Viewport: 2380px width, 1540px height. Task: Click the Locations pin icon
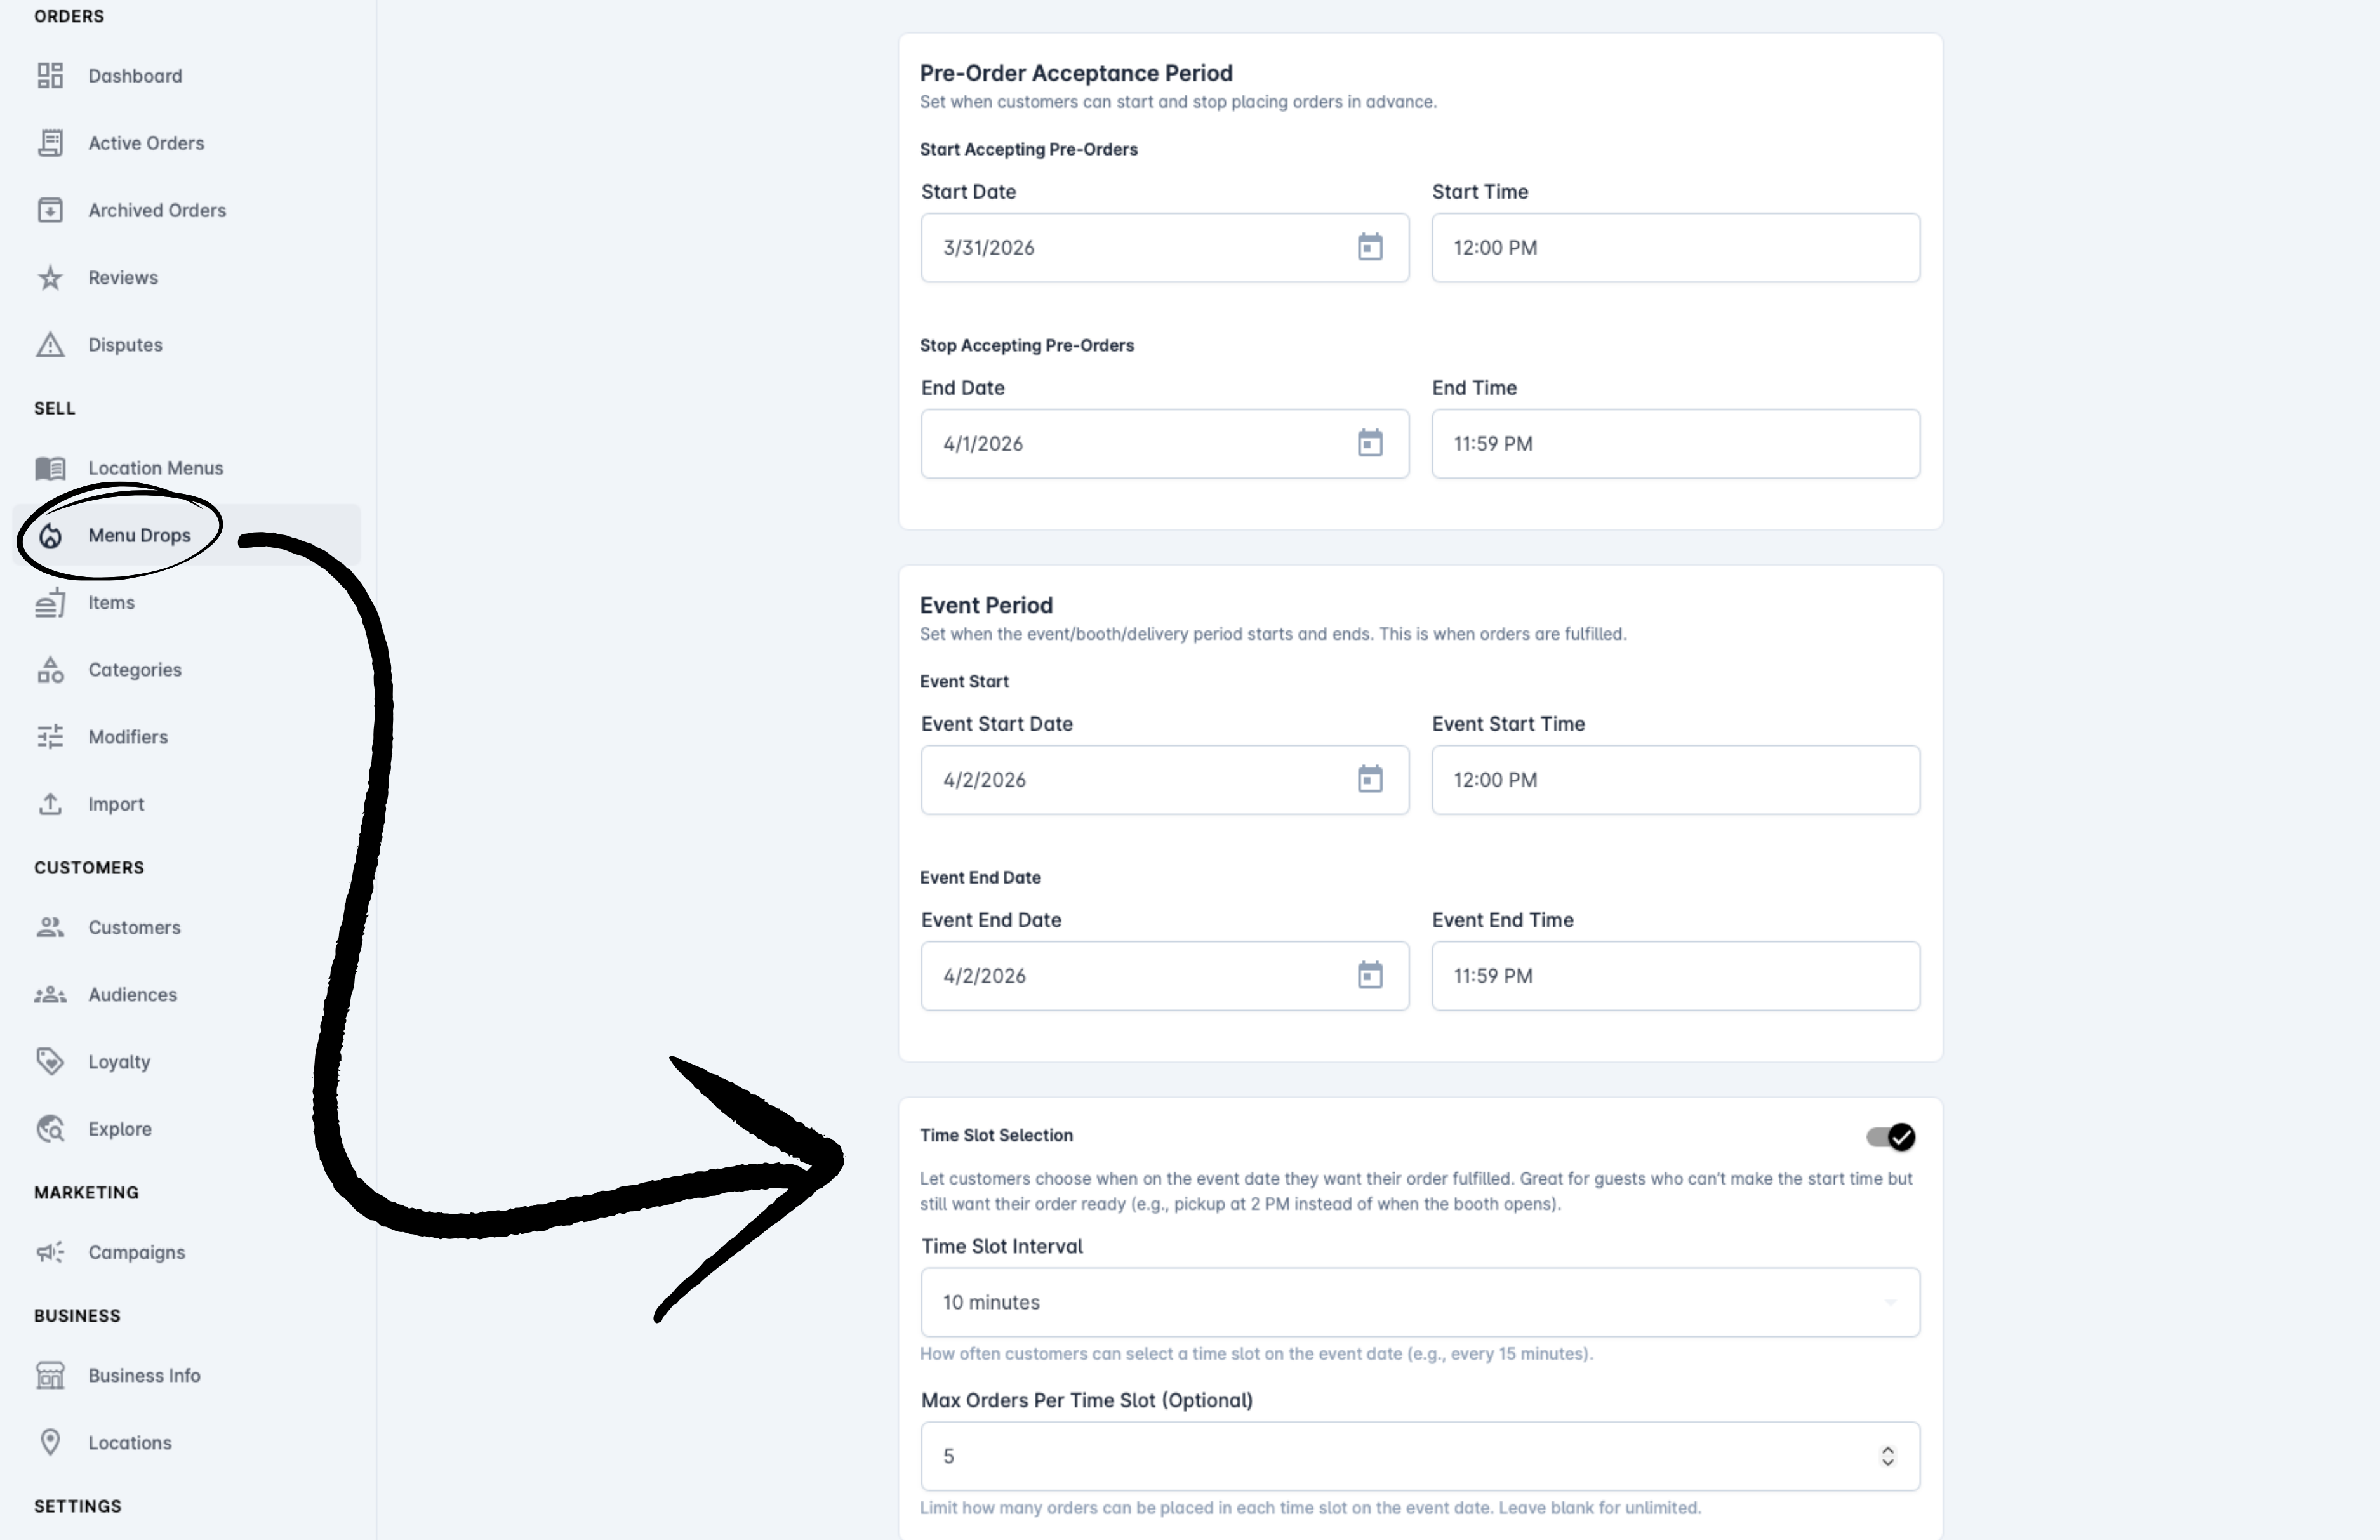50,1442
